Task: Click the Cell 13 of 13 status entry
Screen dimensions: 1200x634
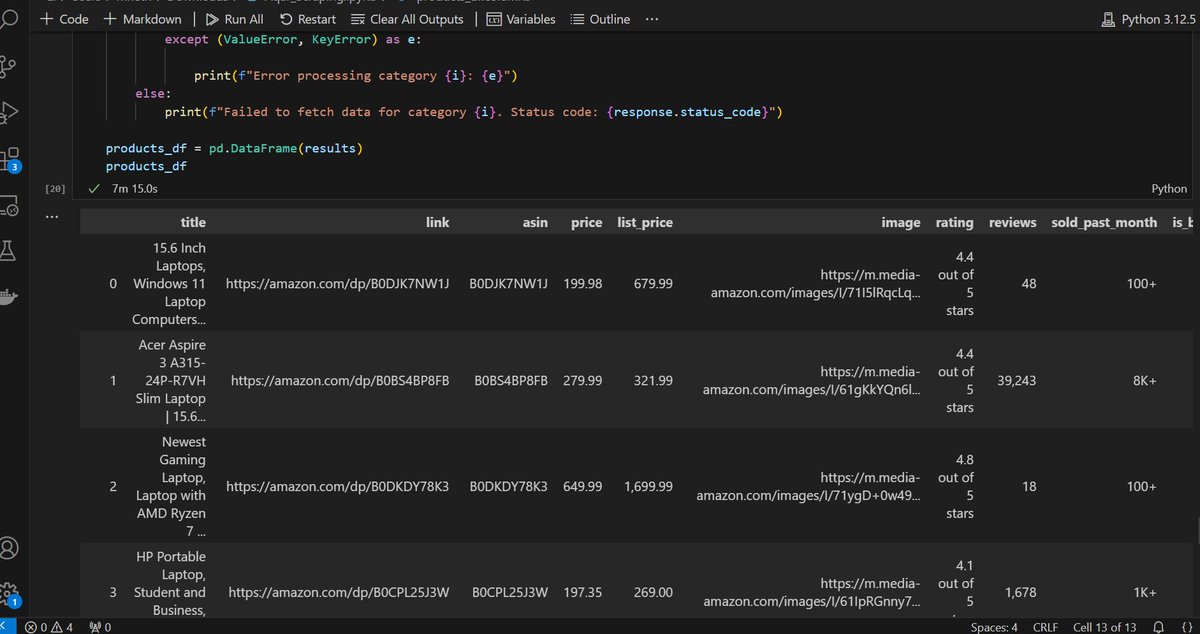Action: coord(1104,627)
